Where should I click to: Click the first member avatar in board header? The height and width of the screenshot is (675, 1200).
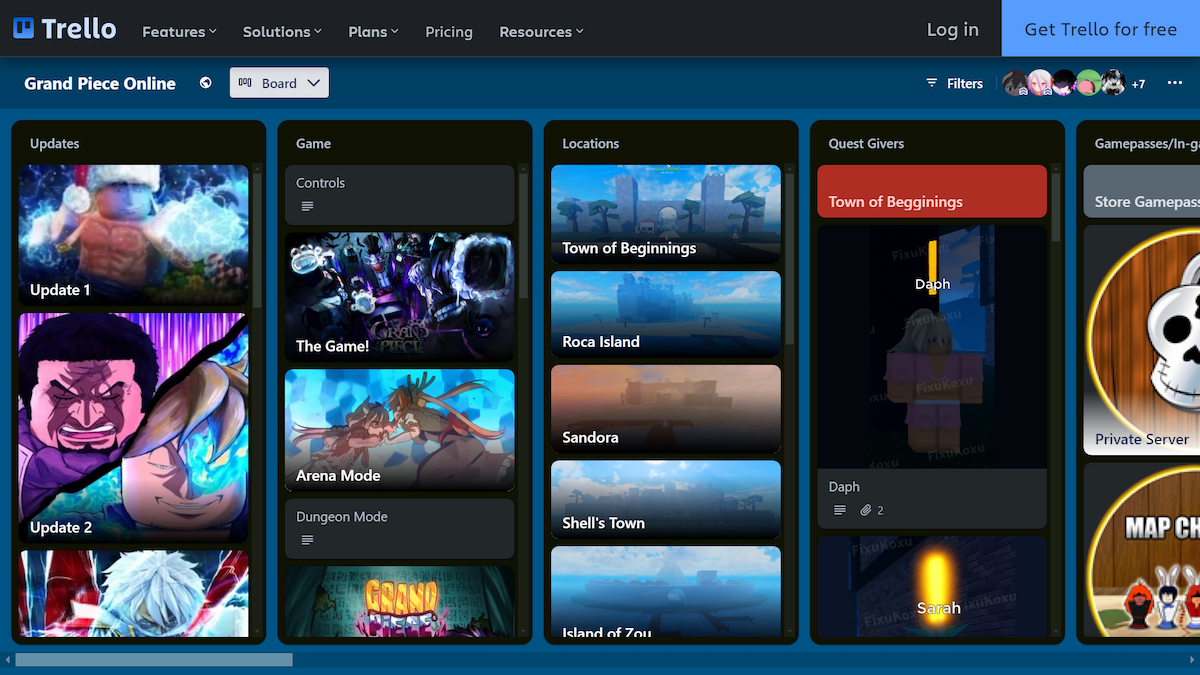click(x=1014, y=84)
